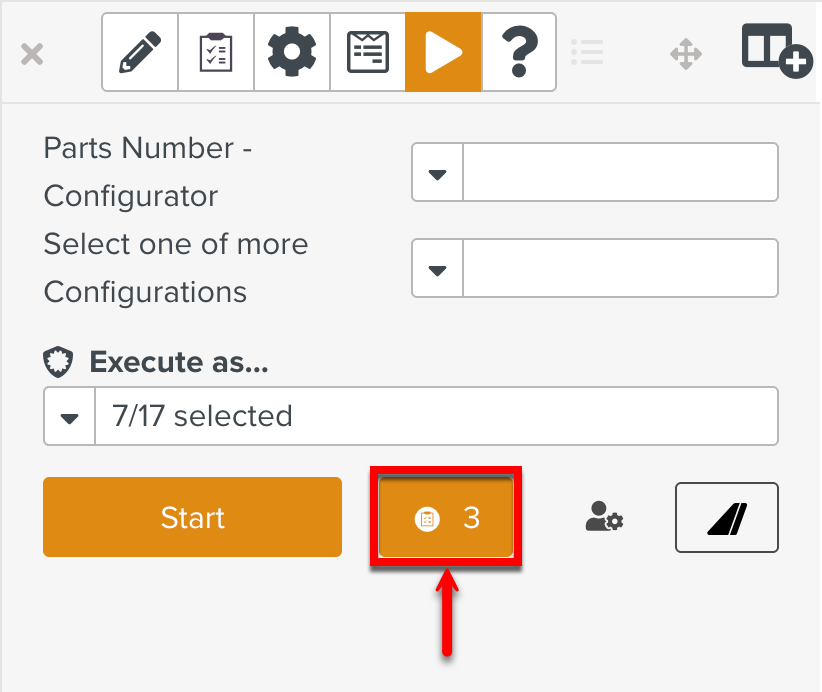Image resolution: width=822 pixels, height=692 pixels.
Task: Open the Select Configurations dropdown arrow
Action: (437, 269)
